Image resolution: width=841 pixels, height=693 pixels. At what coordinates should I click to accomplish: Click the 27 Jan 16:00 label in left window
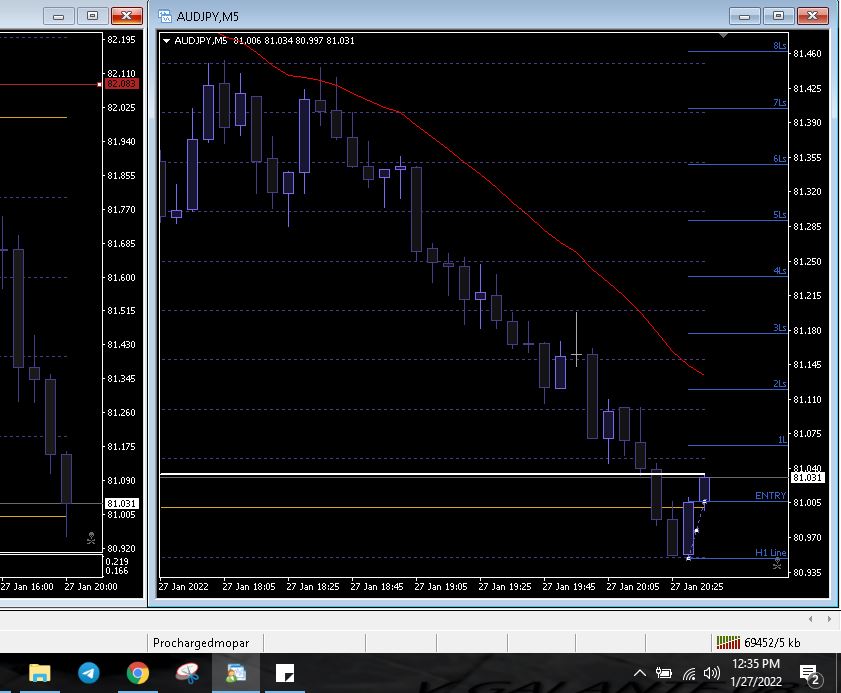tap(27, 586)
